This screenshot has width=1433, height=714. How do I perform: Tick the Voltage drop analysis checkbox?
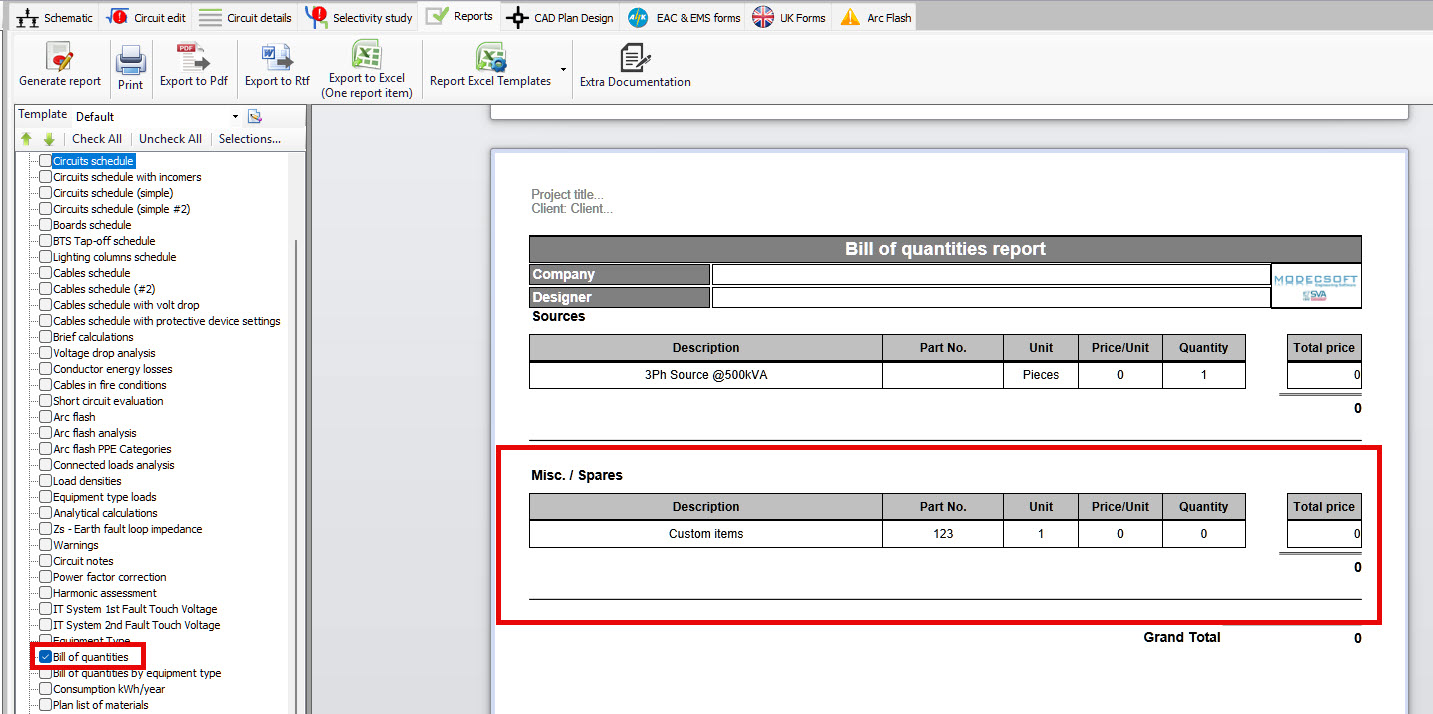(x=45, y=353)
